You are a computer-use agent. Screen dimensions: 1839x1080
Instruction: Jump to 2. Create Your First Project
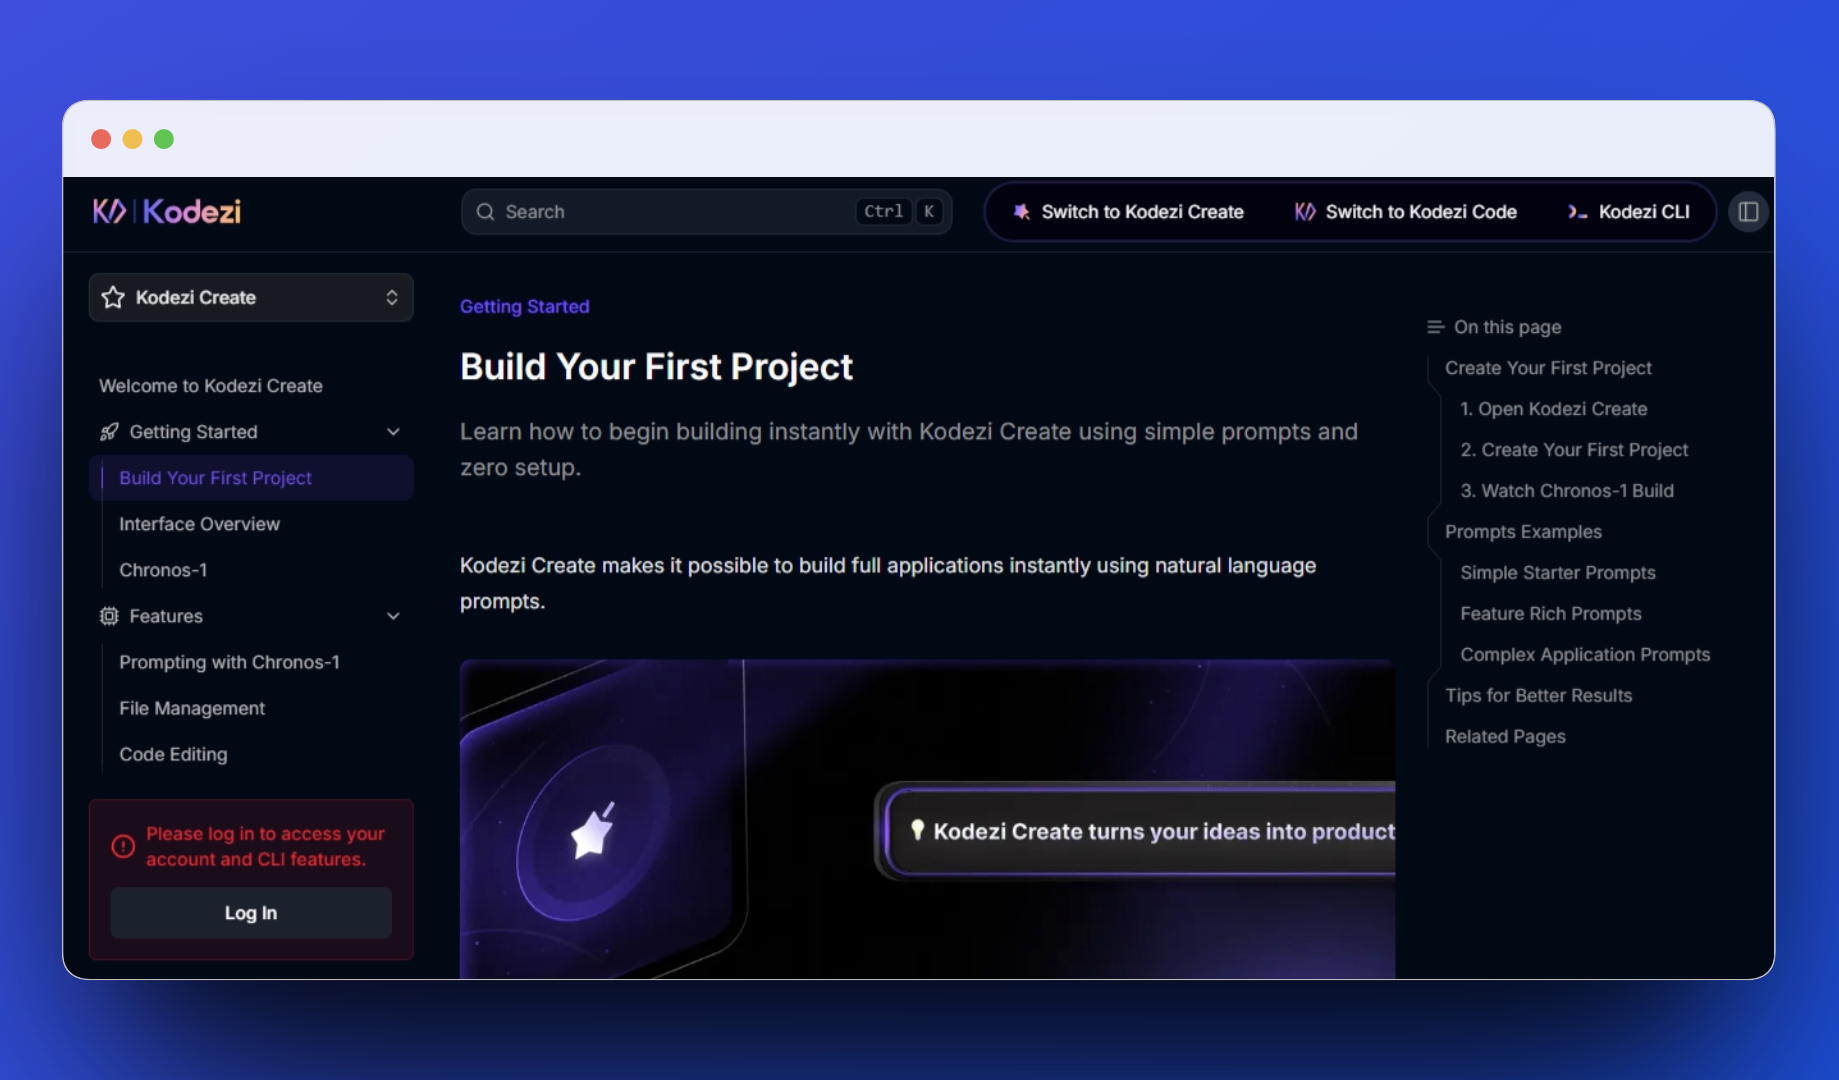click(x=1574, y=450)
